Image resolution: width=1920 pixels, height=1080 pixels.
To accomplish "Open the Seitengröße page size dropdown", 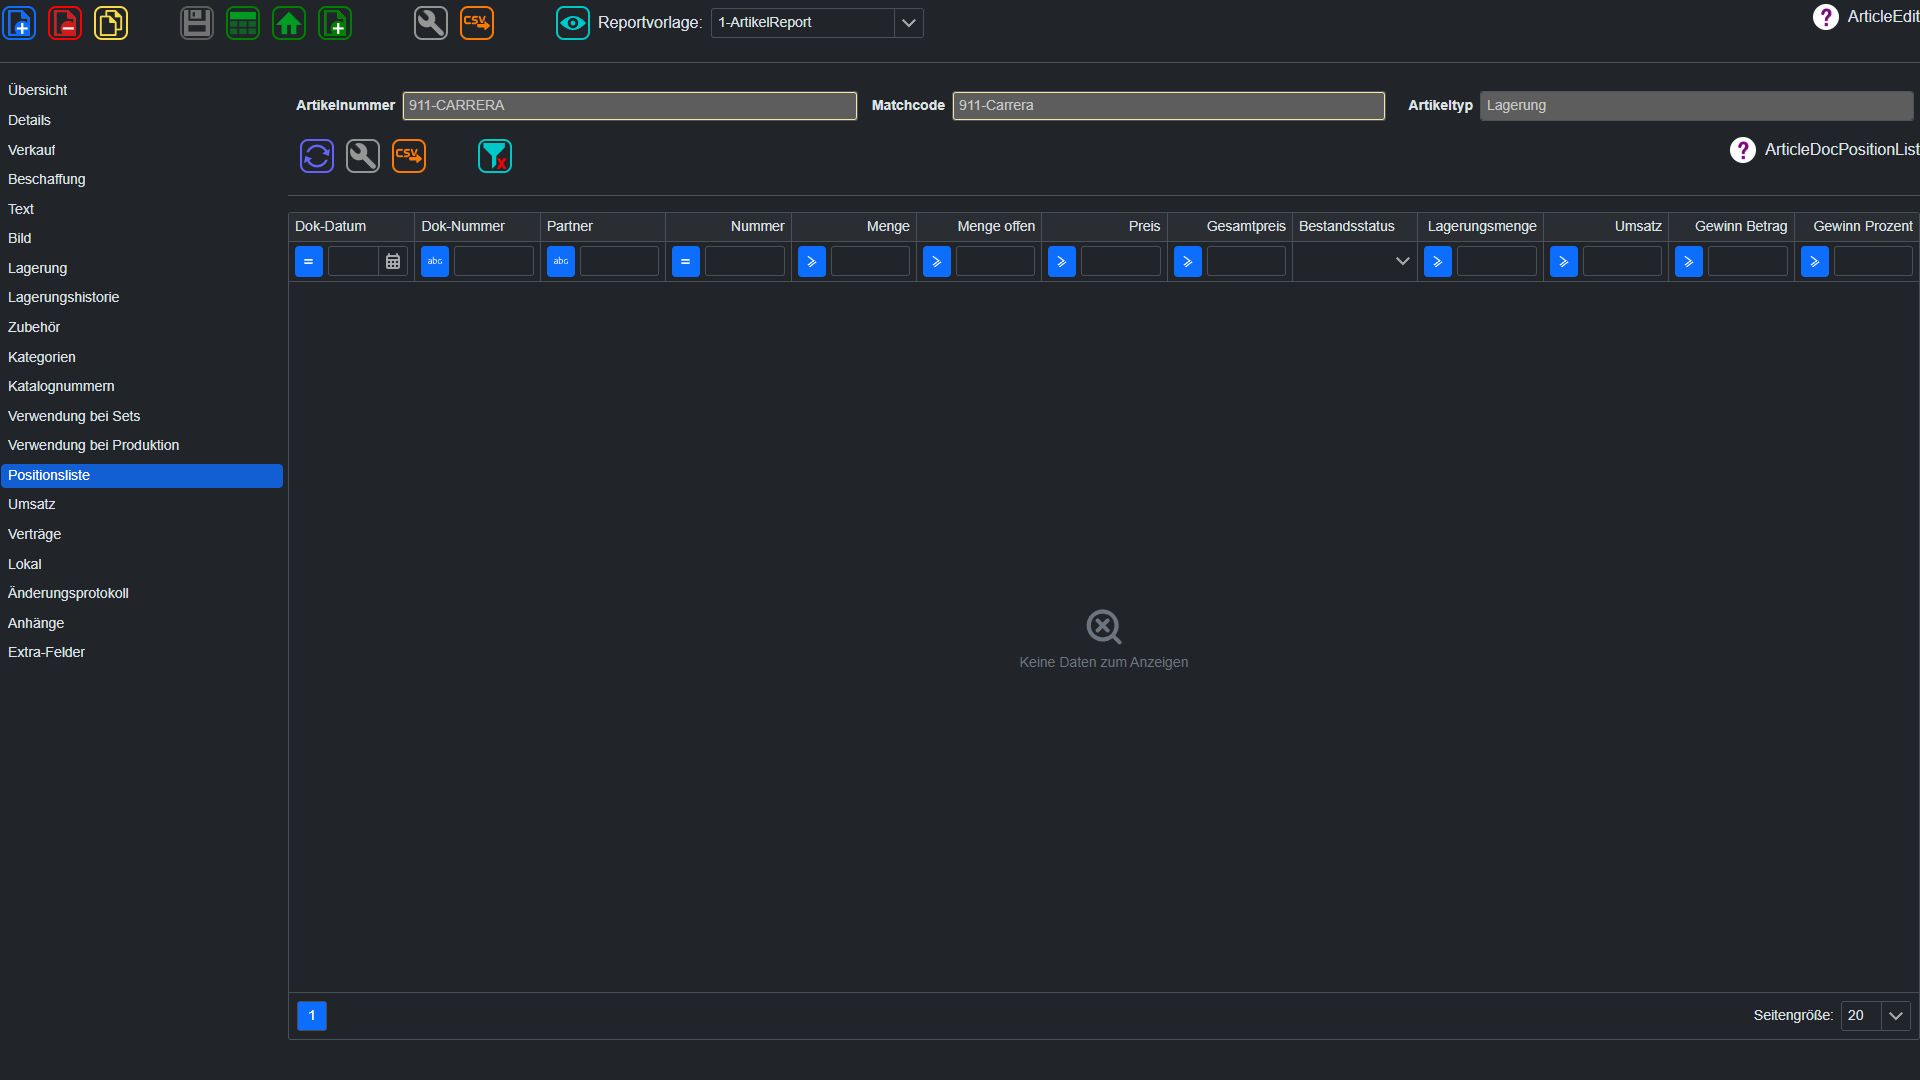I will (x=1896, y=1016).
